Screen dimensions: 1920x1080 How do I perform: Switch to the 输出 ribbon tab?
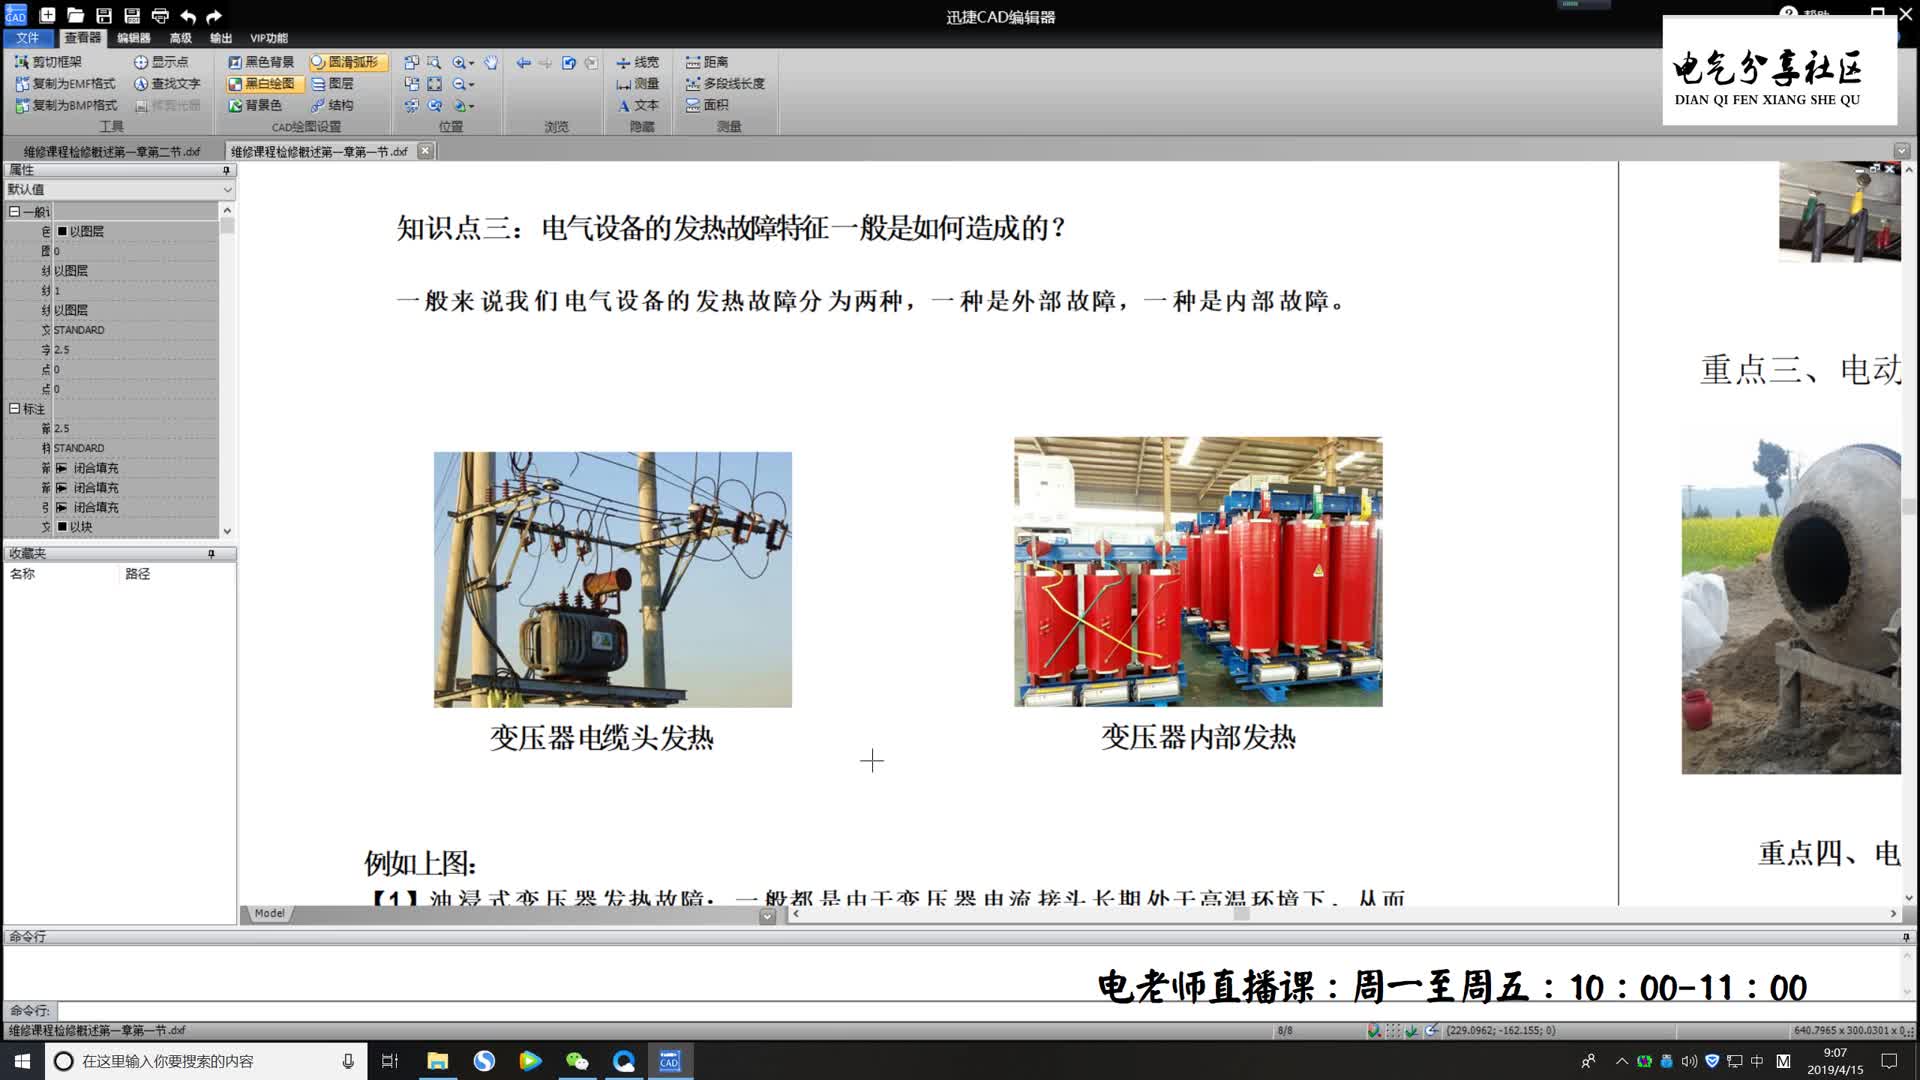221,38
